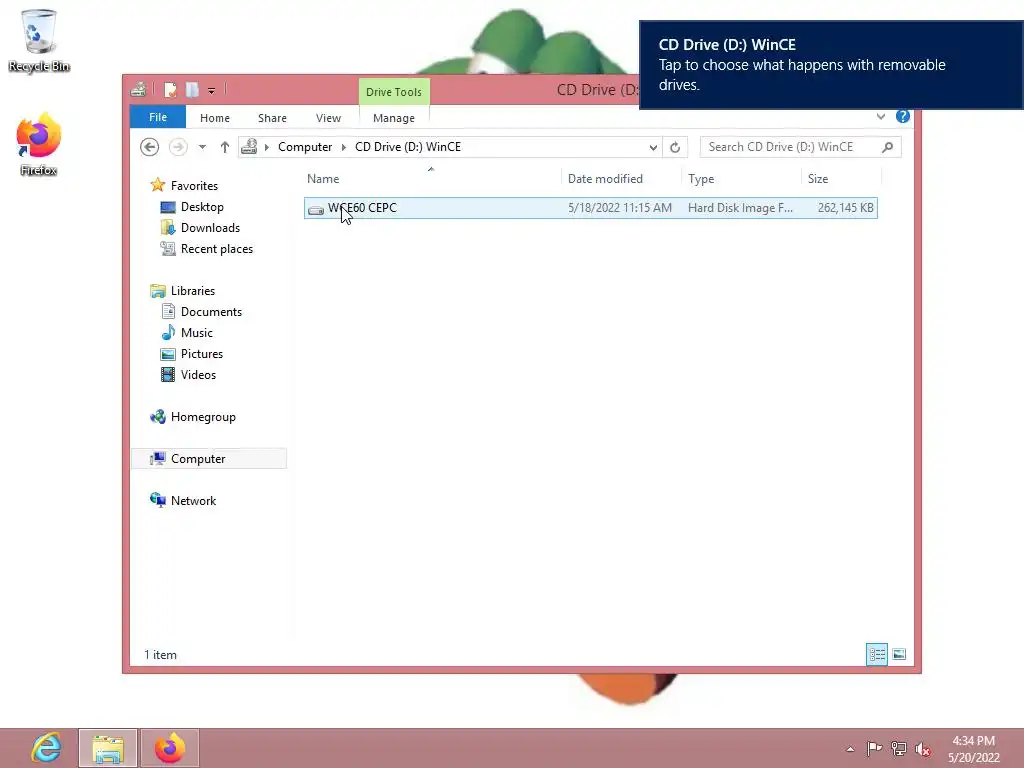Switch to Details view icon

876,654
